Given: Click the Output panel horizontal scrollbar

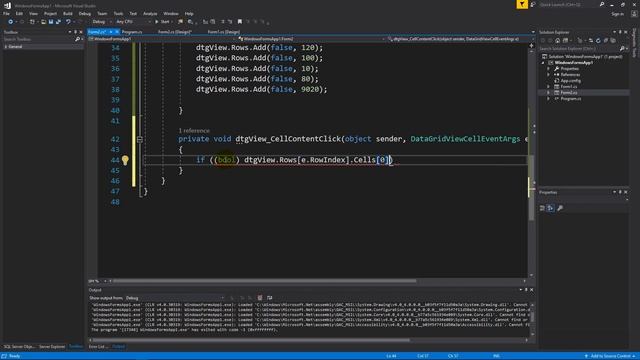Looking at the screenshot, I should pyautogui.click(x=251, y=340).
